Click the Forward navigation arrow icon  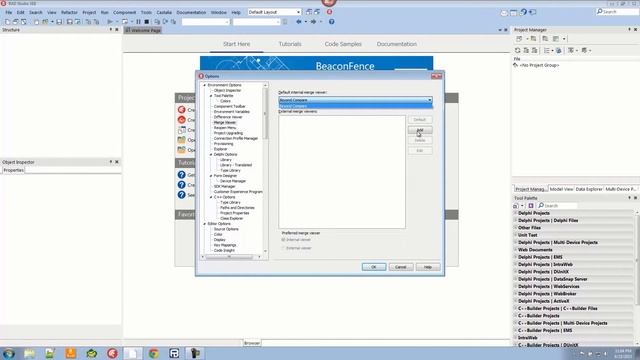[x=313, y=22]
